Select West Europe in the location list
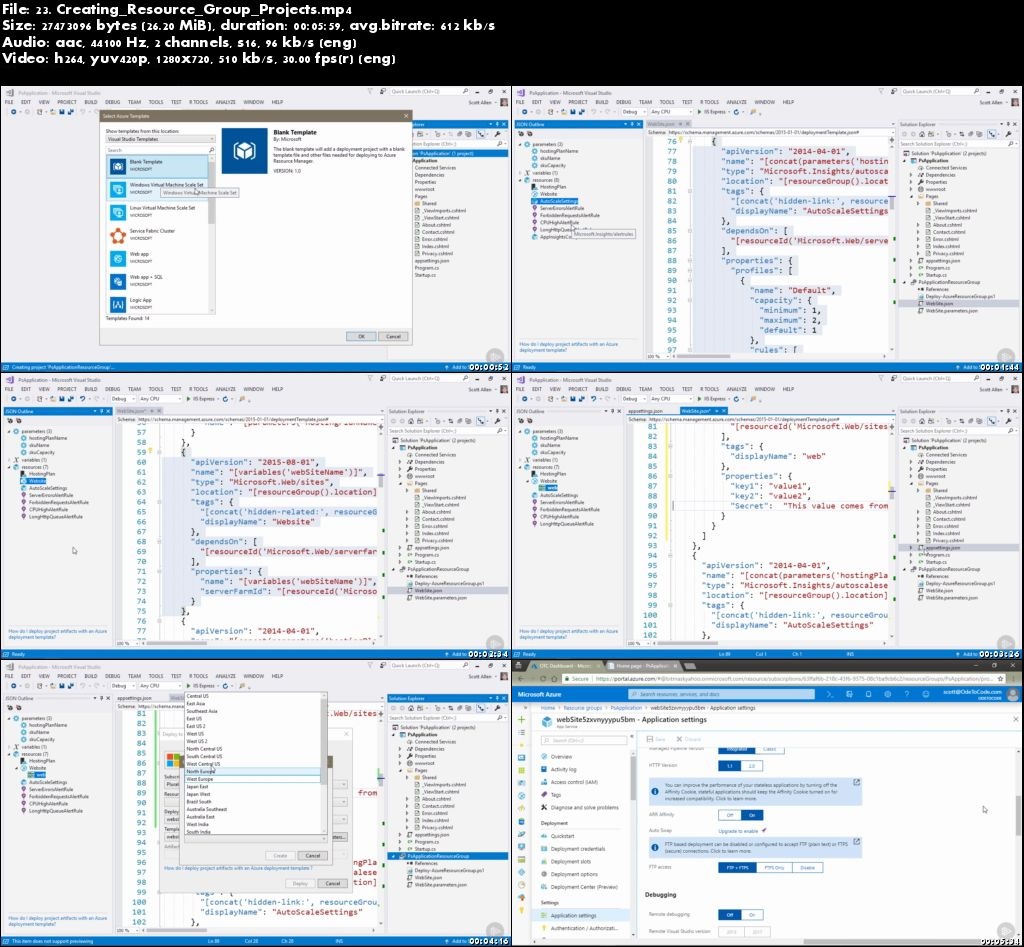Image resolution: width=1024 pixels, height=947 pixels. pyautogui.click(x=253, y=779)
